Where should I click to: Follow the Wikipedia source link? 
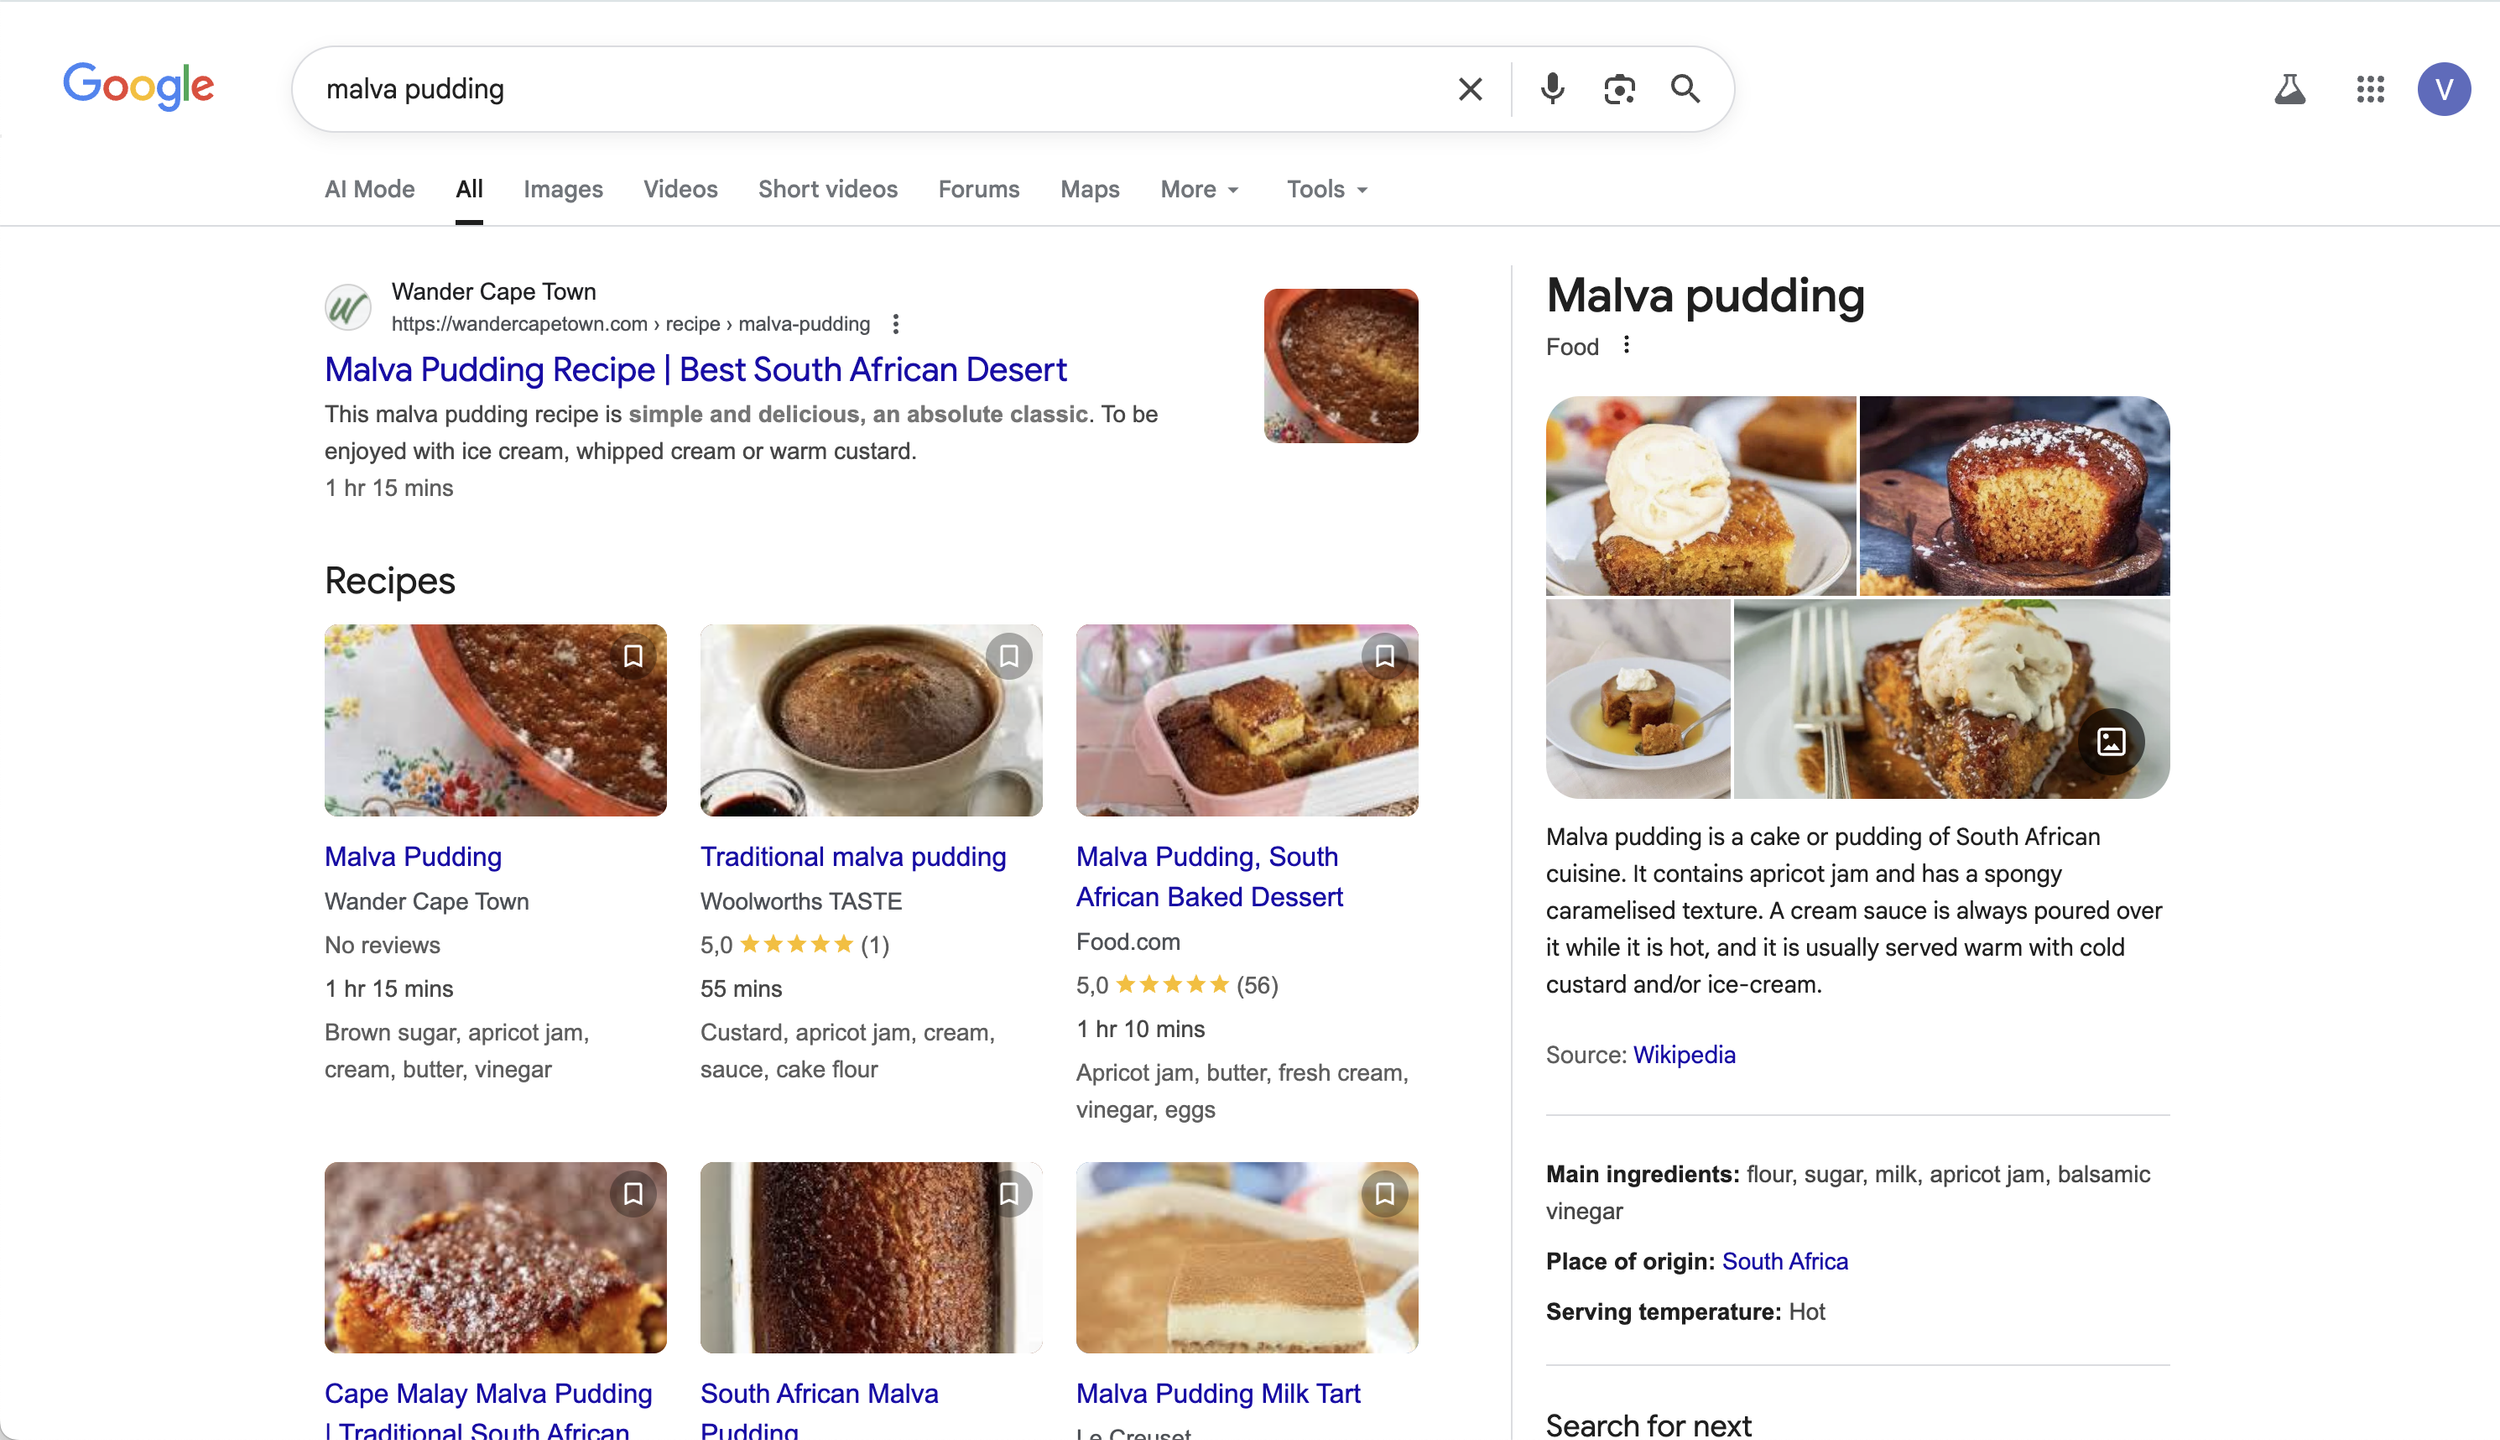point(1684,1054)
